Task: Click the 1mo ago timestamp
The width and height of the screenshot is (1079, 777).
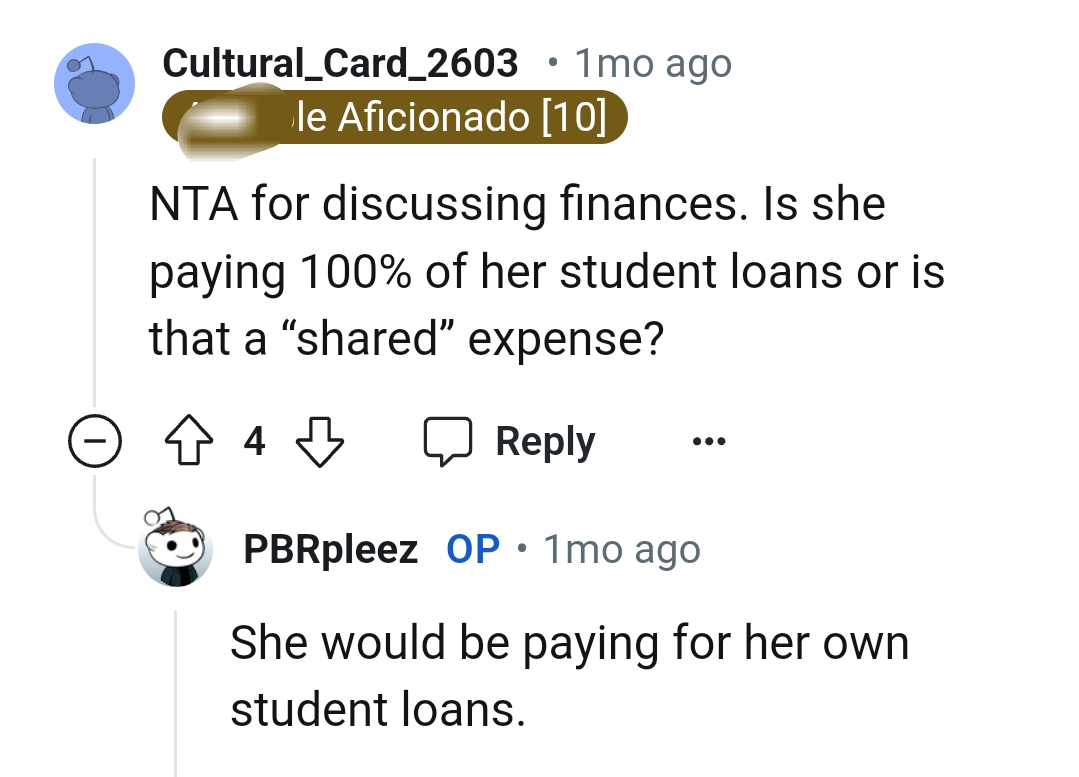Action: [651, 63]
